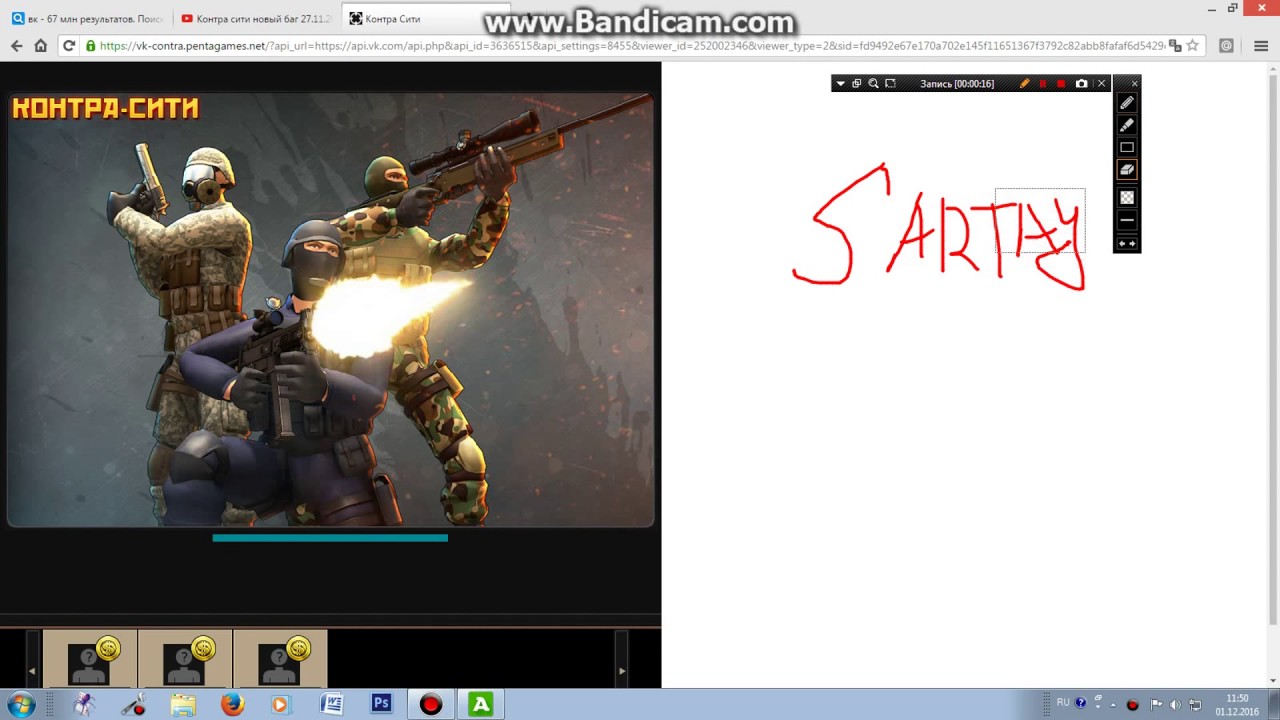Open the Chrome home page button
The height and width of the screenshot is (720, 1280).
41,46
